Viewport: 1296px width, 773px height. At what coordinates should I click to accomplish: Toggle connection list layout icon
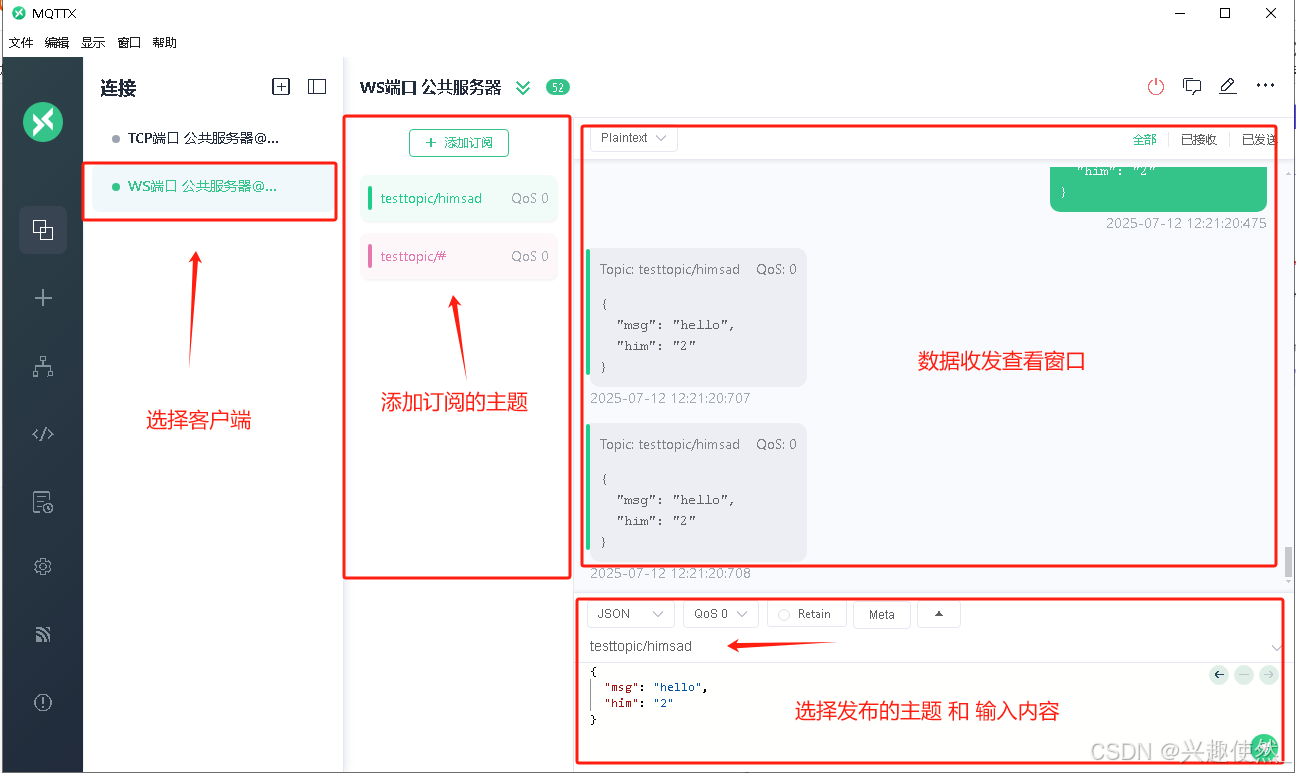pos(317,87)
